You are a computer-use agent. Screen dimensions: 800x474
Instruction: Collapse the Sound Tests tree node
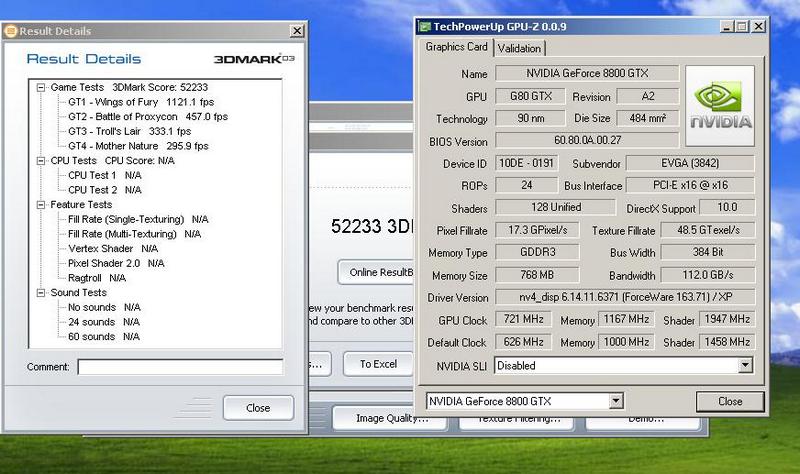[x=41, y=293]
